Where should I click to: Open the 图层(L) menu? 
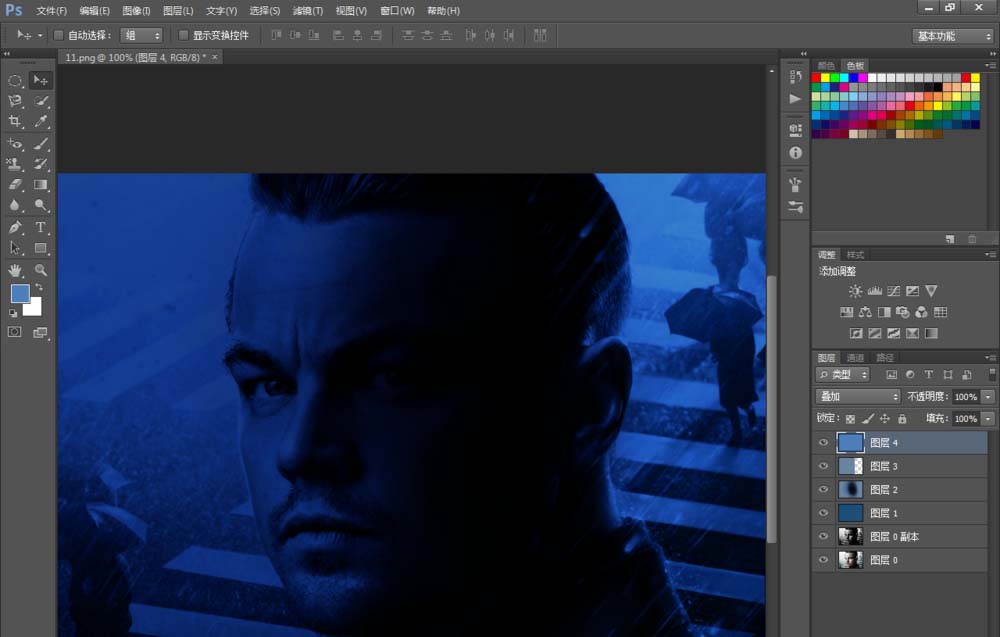(x=178, y=11)
